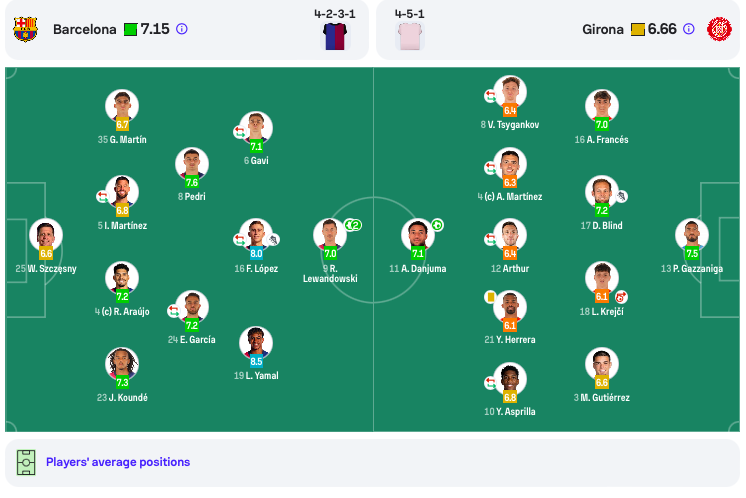Click the Girona club crest
Viewport: 746px width, 498px height.
coord(719,29)
